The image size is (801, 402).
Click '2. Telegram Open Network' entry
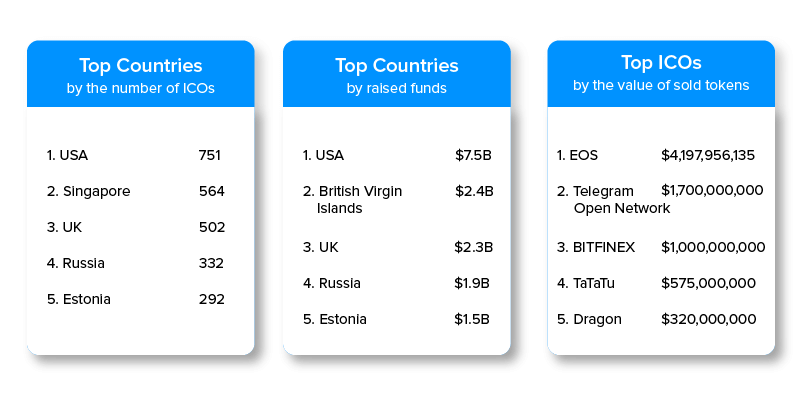pyautogui.click(x=608, y=199)
